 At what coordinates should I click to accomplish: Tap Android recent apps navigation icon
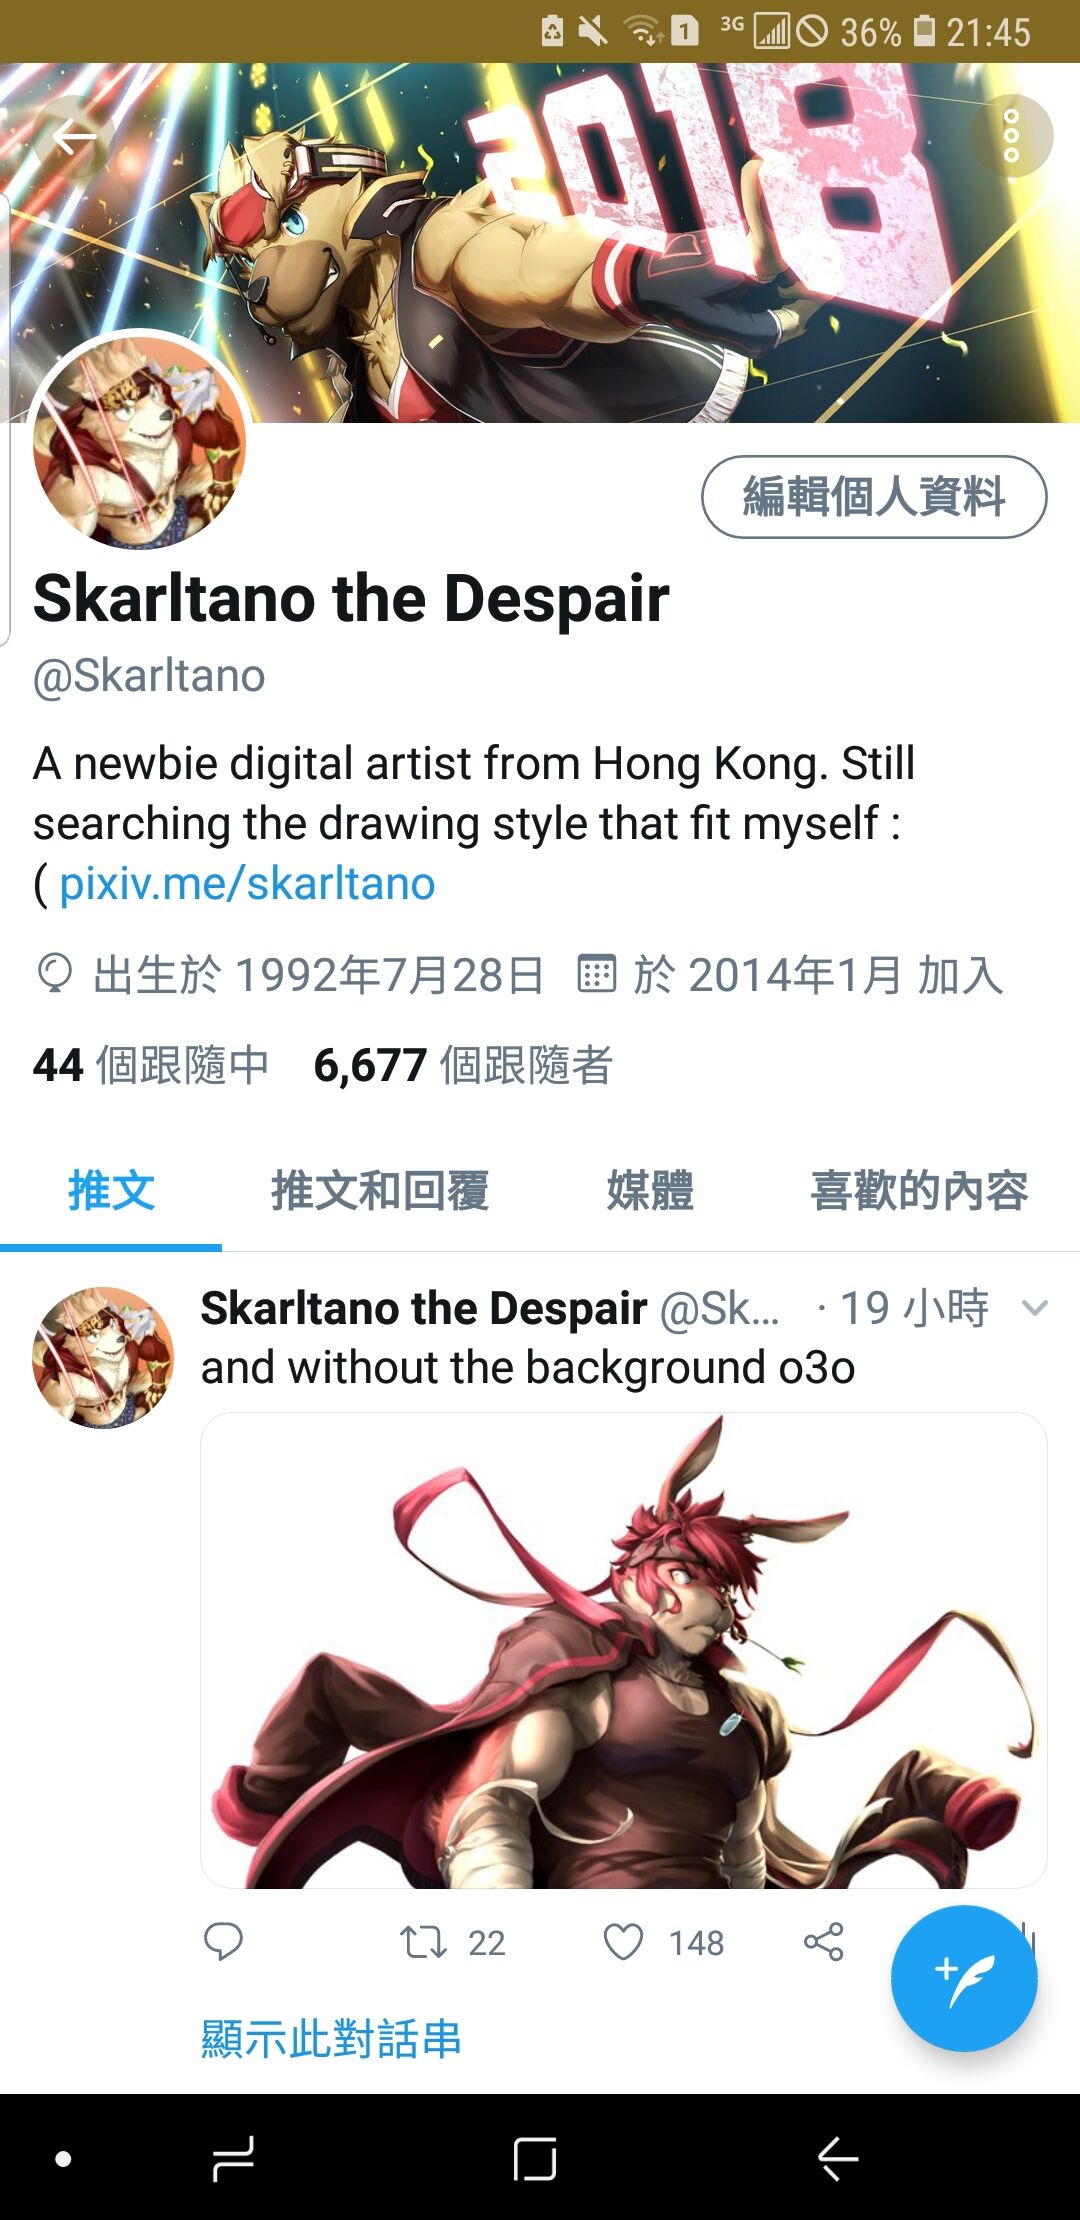[x=234, y=2159]
